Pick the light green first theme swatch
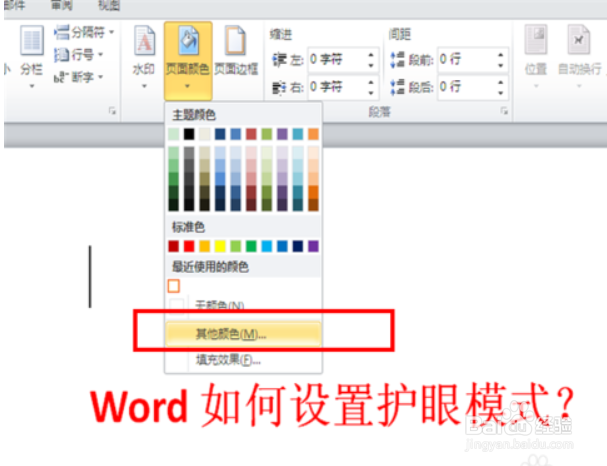 [x=173, y=134]
